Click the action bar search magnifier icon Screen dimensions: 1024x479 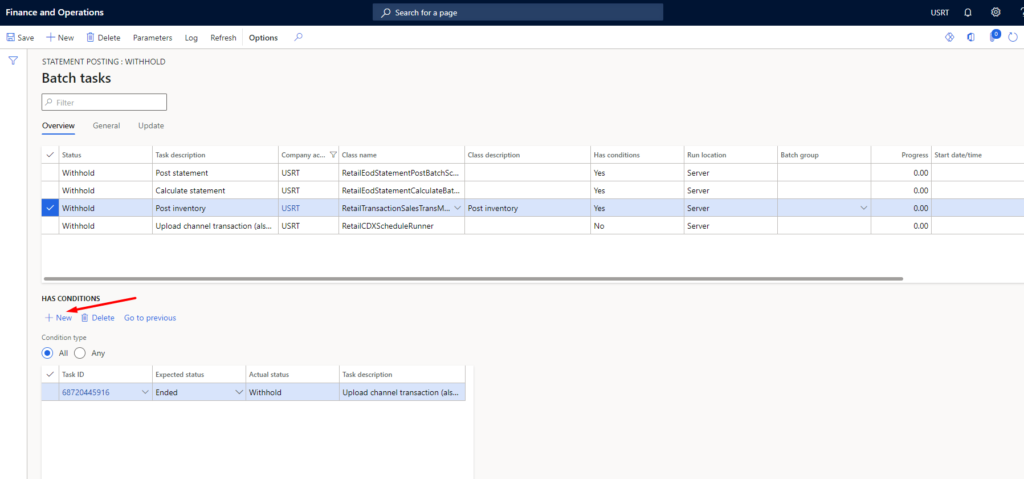pyautogui.click(x=298, y=37)
